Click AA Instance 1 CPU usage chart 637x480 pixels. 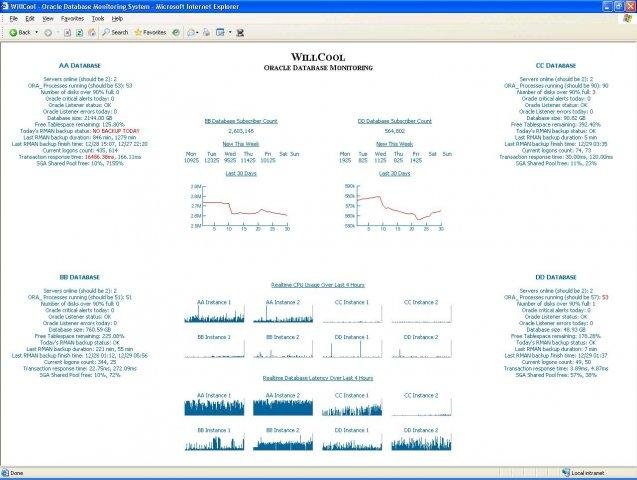coord(214,314)
